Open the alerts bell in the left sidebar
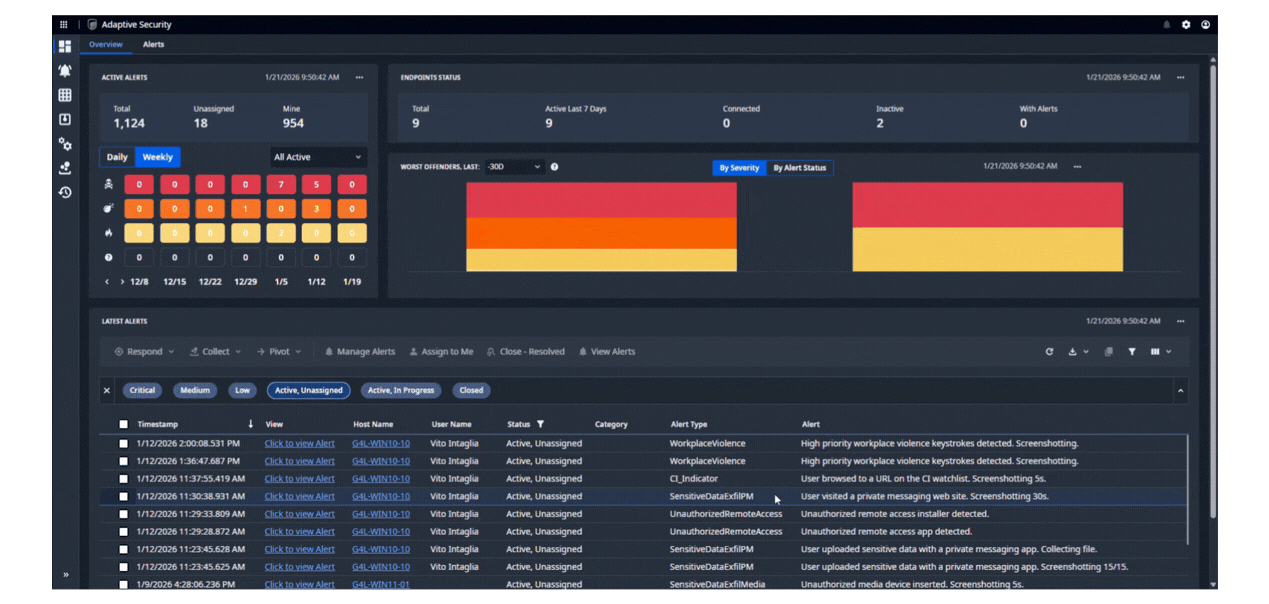The height and width of the screenshot is (604, 1269). [x=65, y=71]
